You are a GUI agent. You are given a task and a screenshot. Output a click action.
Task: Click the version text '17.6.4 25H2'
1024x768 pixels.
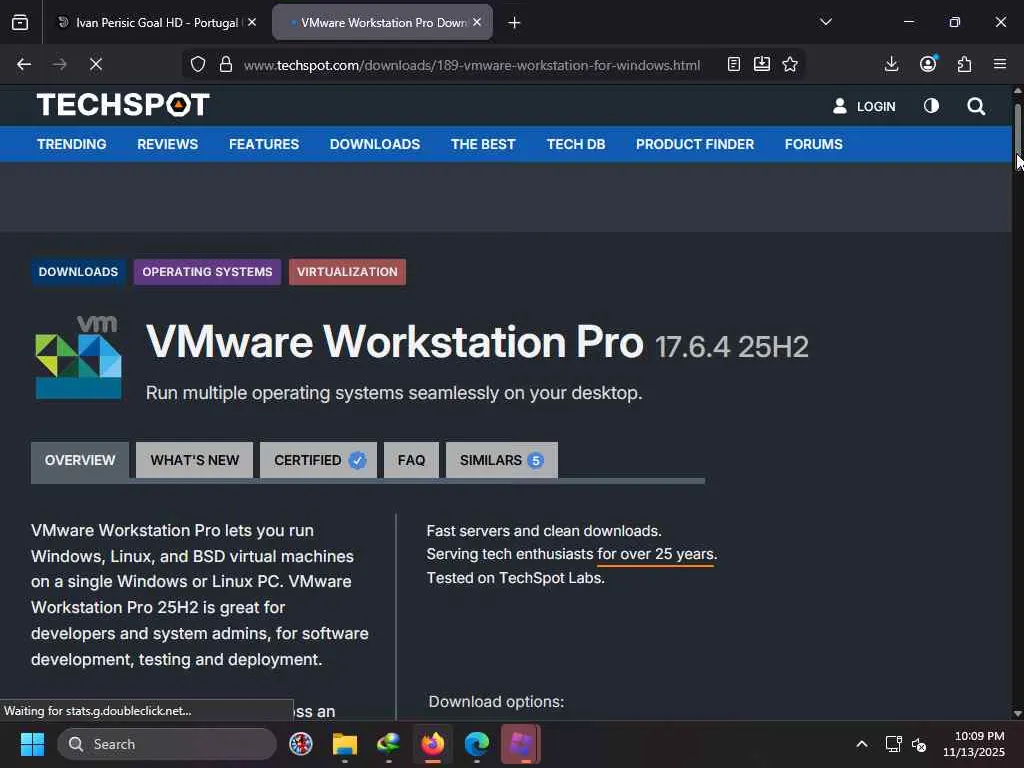(731, 347)
